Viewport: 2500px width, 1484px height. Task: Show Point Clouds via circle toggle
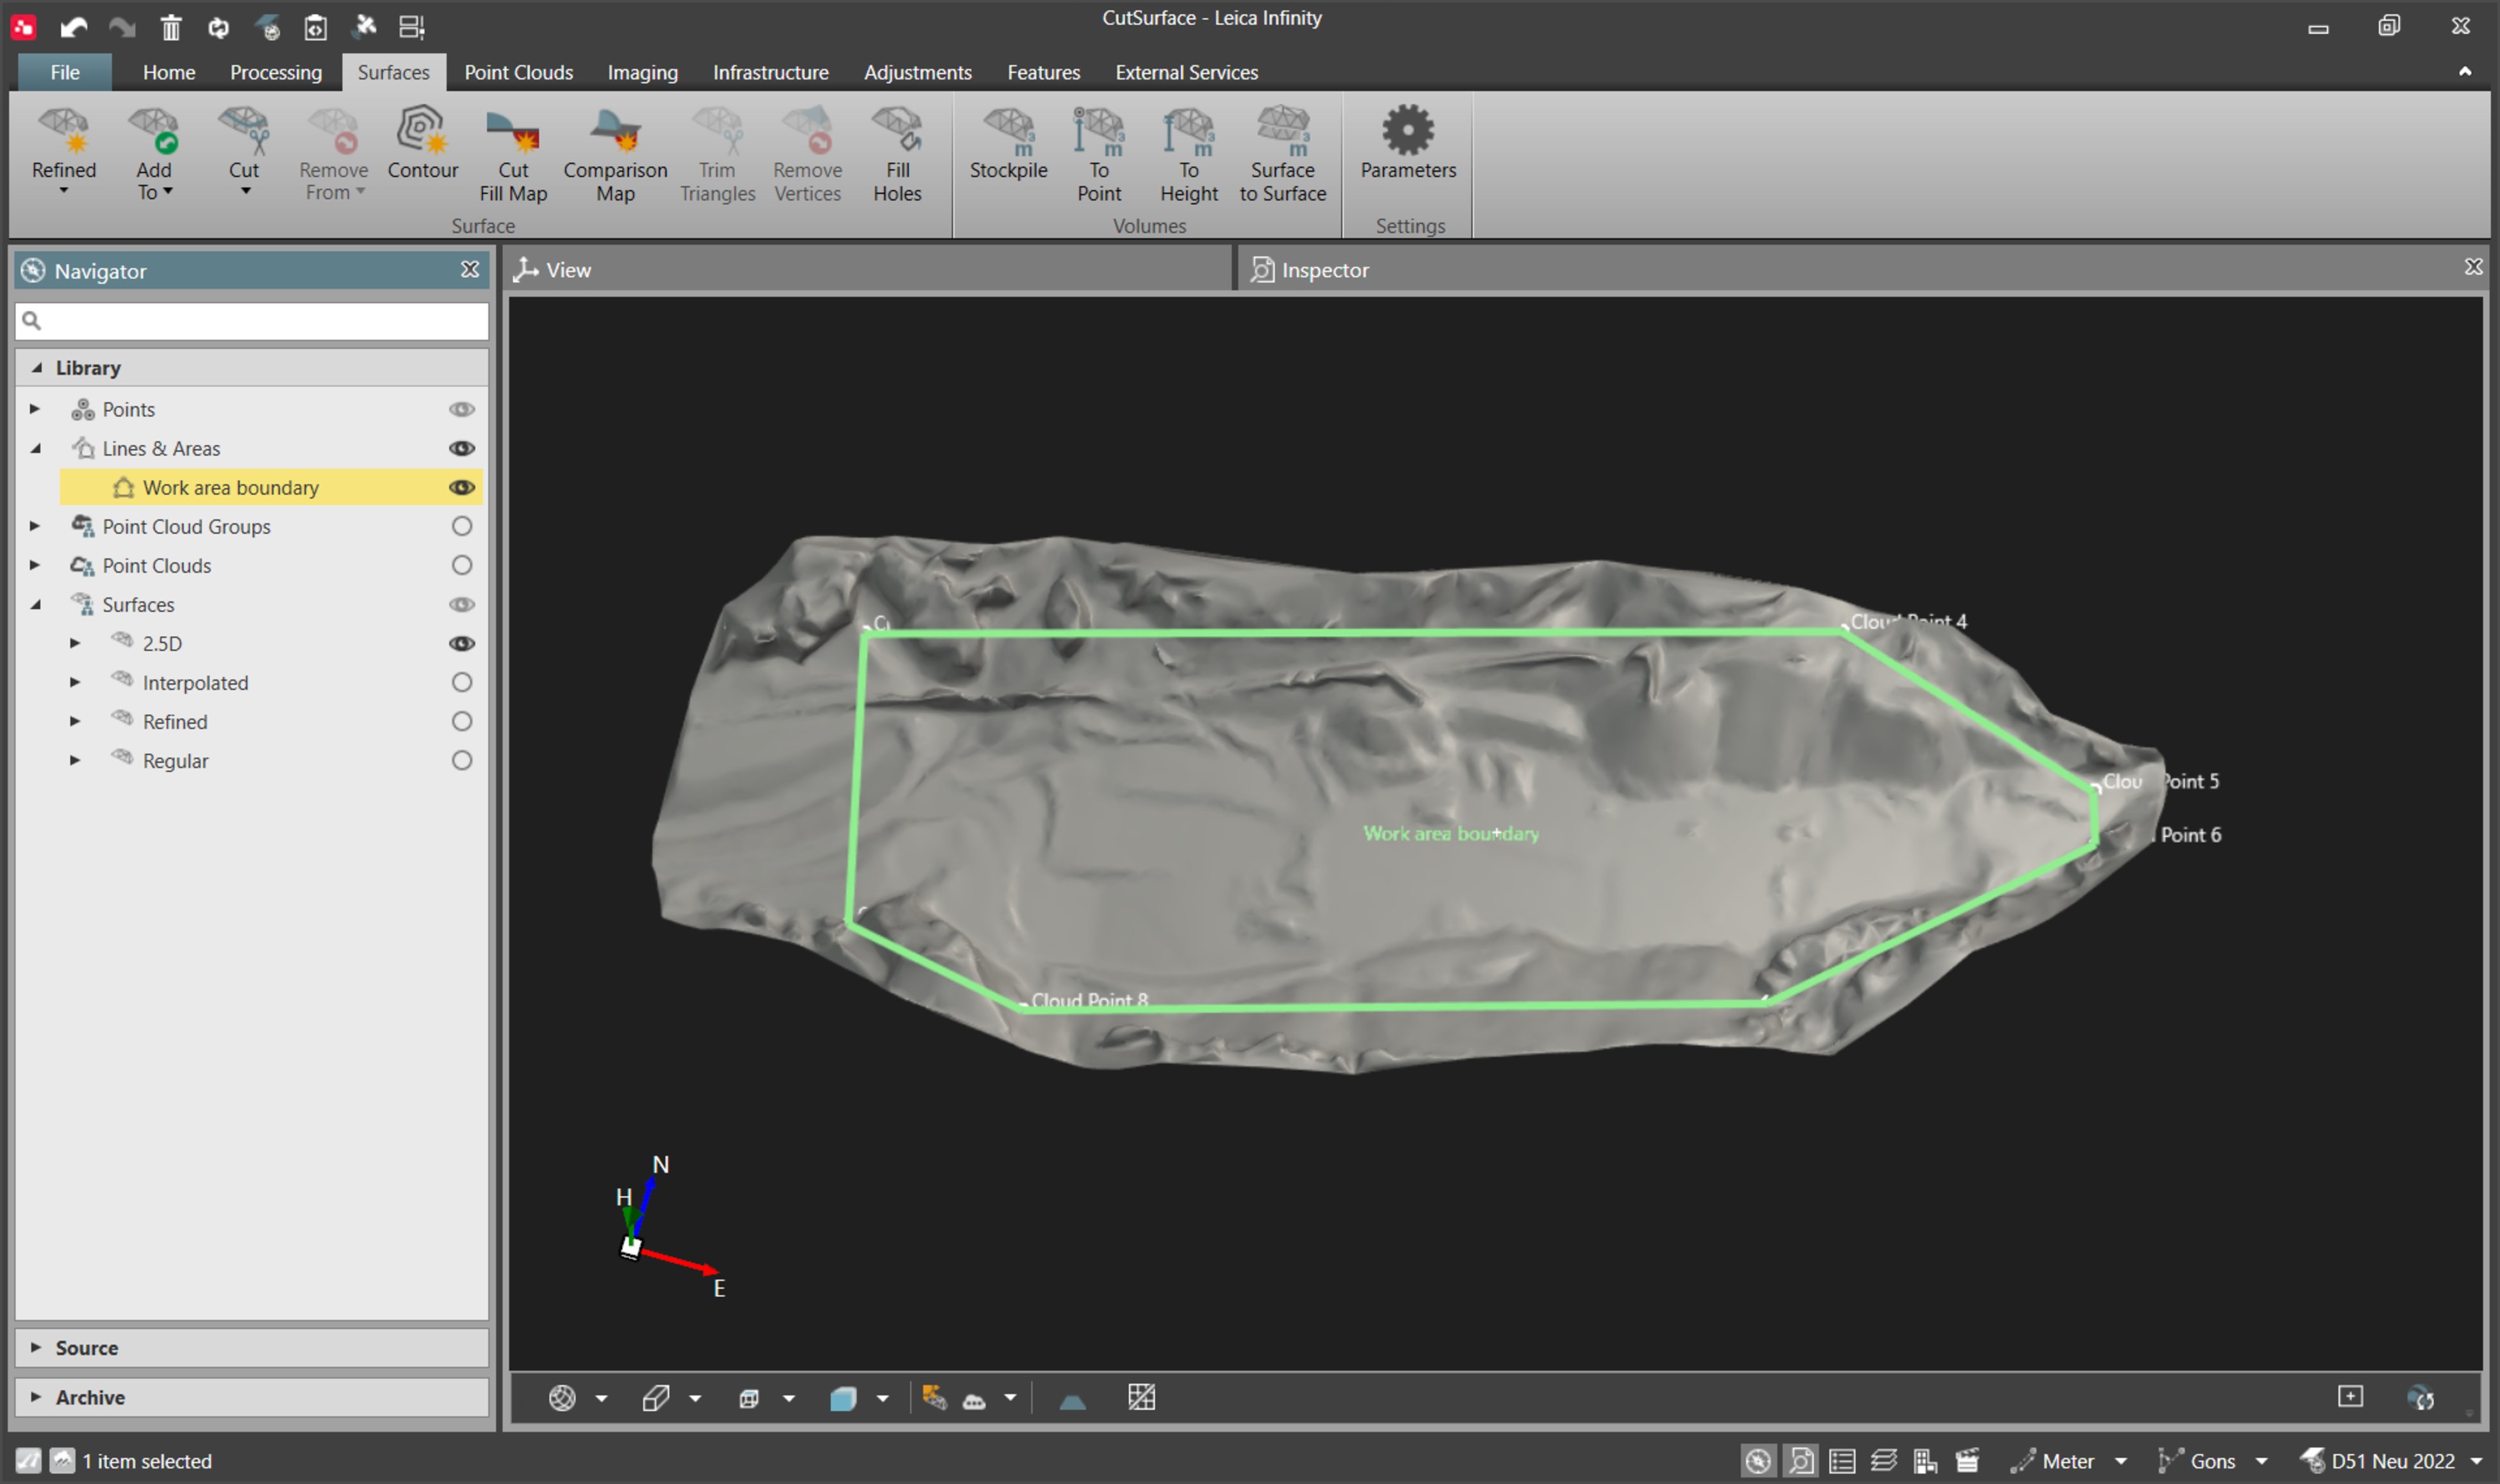point(462,565)
